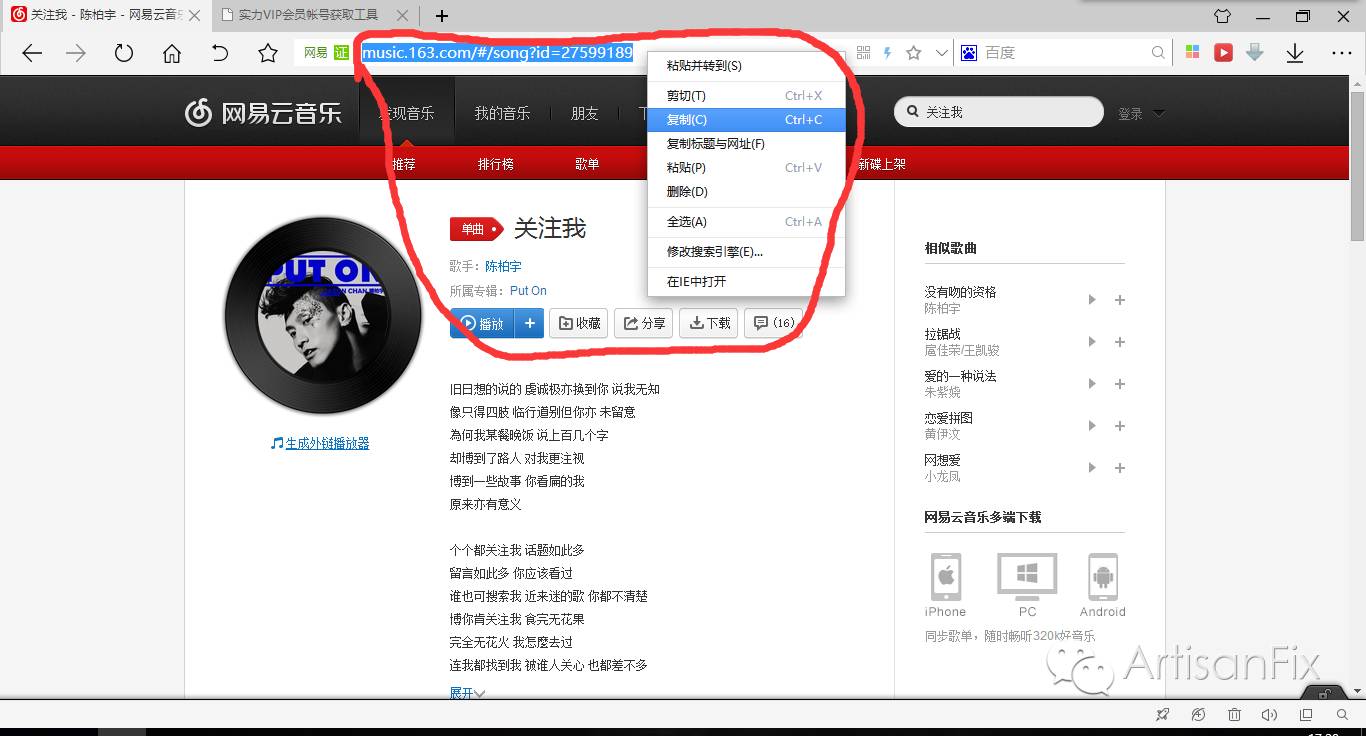Click the PC download icon
Viewport: 1366px width, 736px height.
(x=1027, y=576)
